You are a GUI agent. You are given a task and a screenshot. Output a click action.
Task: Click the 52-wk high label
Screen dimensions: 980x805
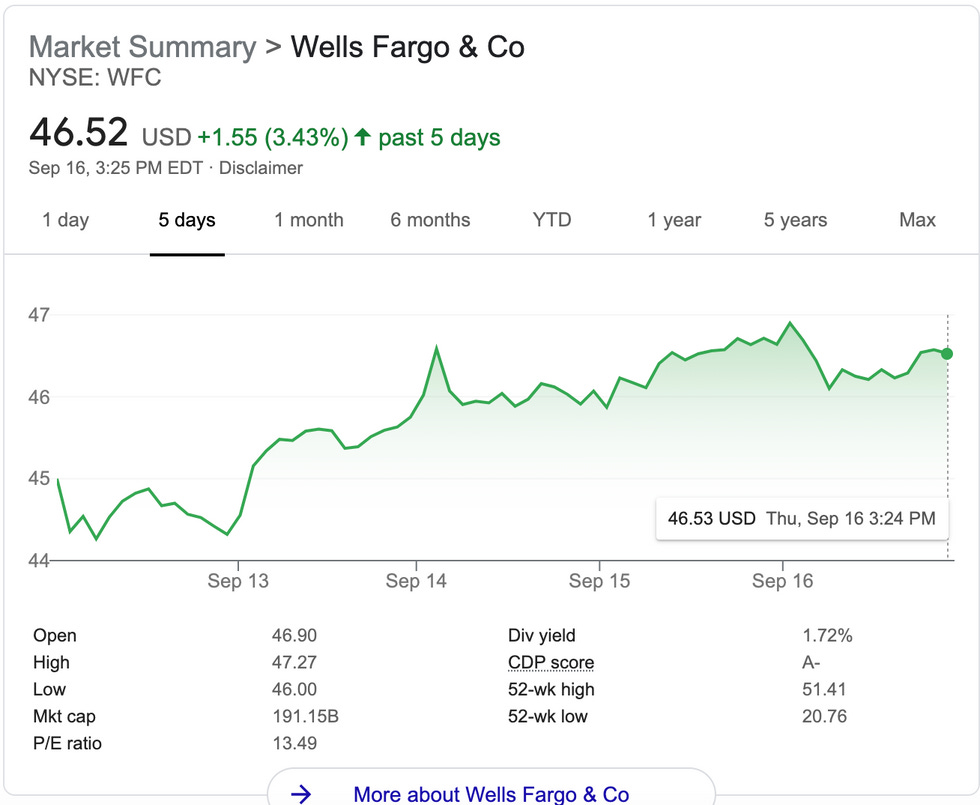click(551, 689)
